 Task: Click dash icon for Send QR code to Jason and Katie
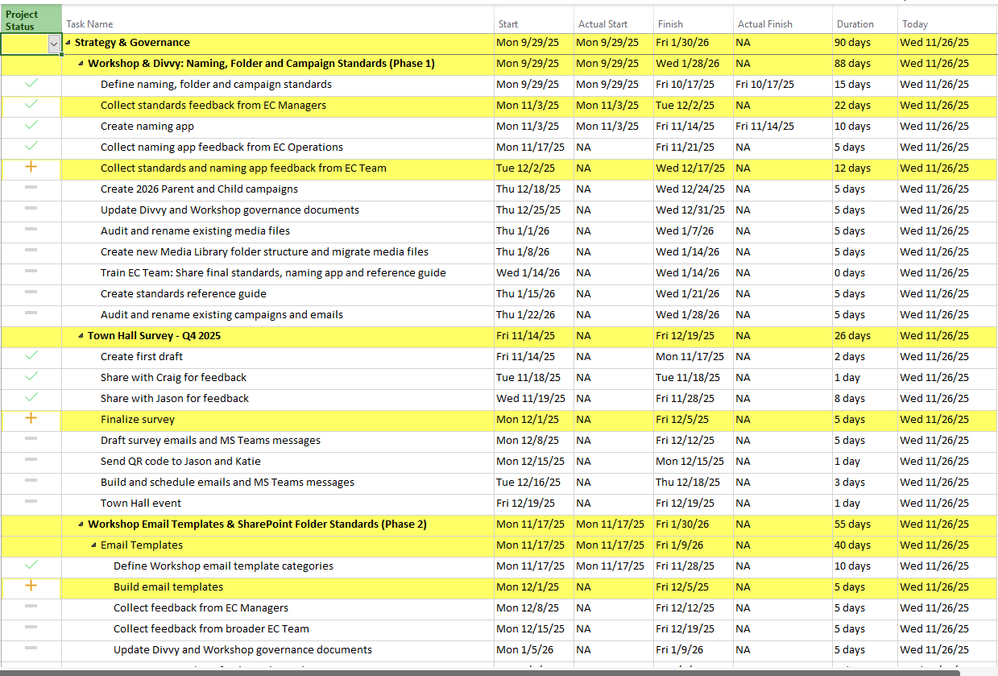[31, 460]
